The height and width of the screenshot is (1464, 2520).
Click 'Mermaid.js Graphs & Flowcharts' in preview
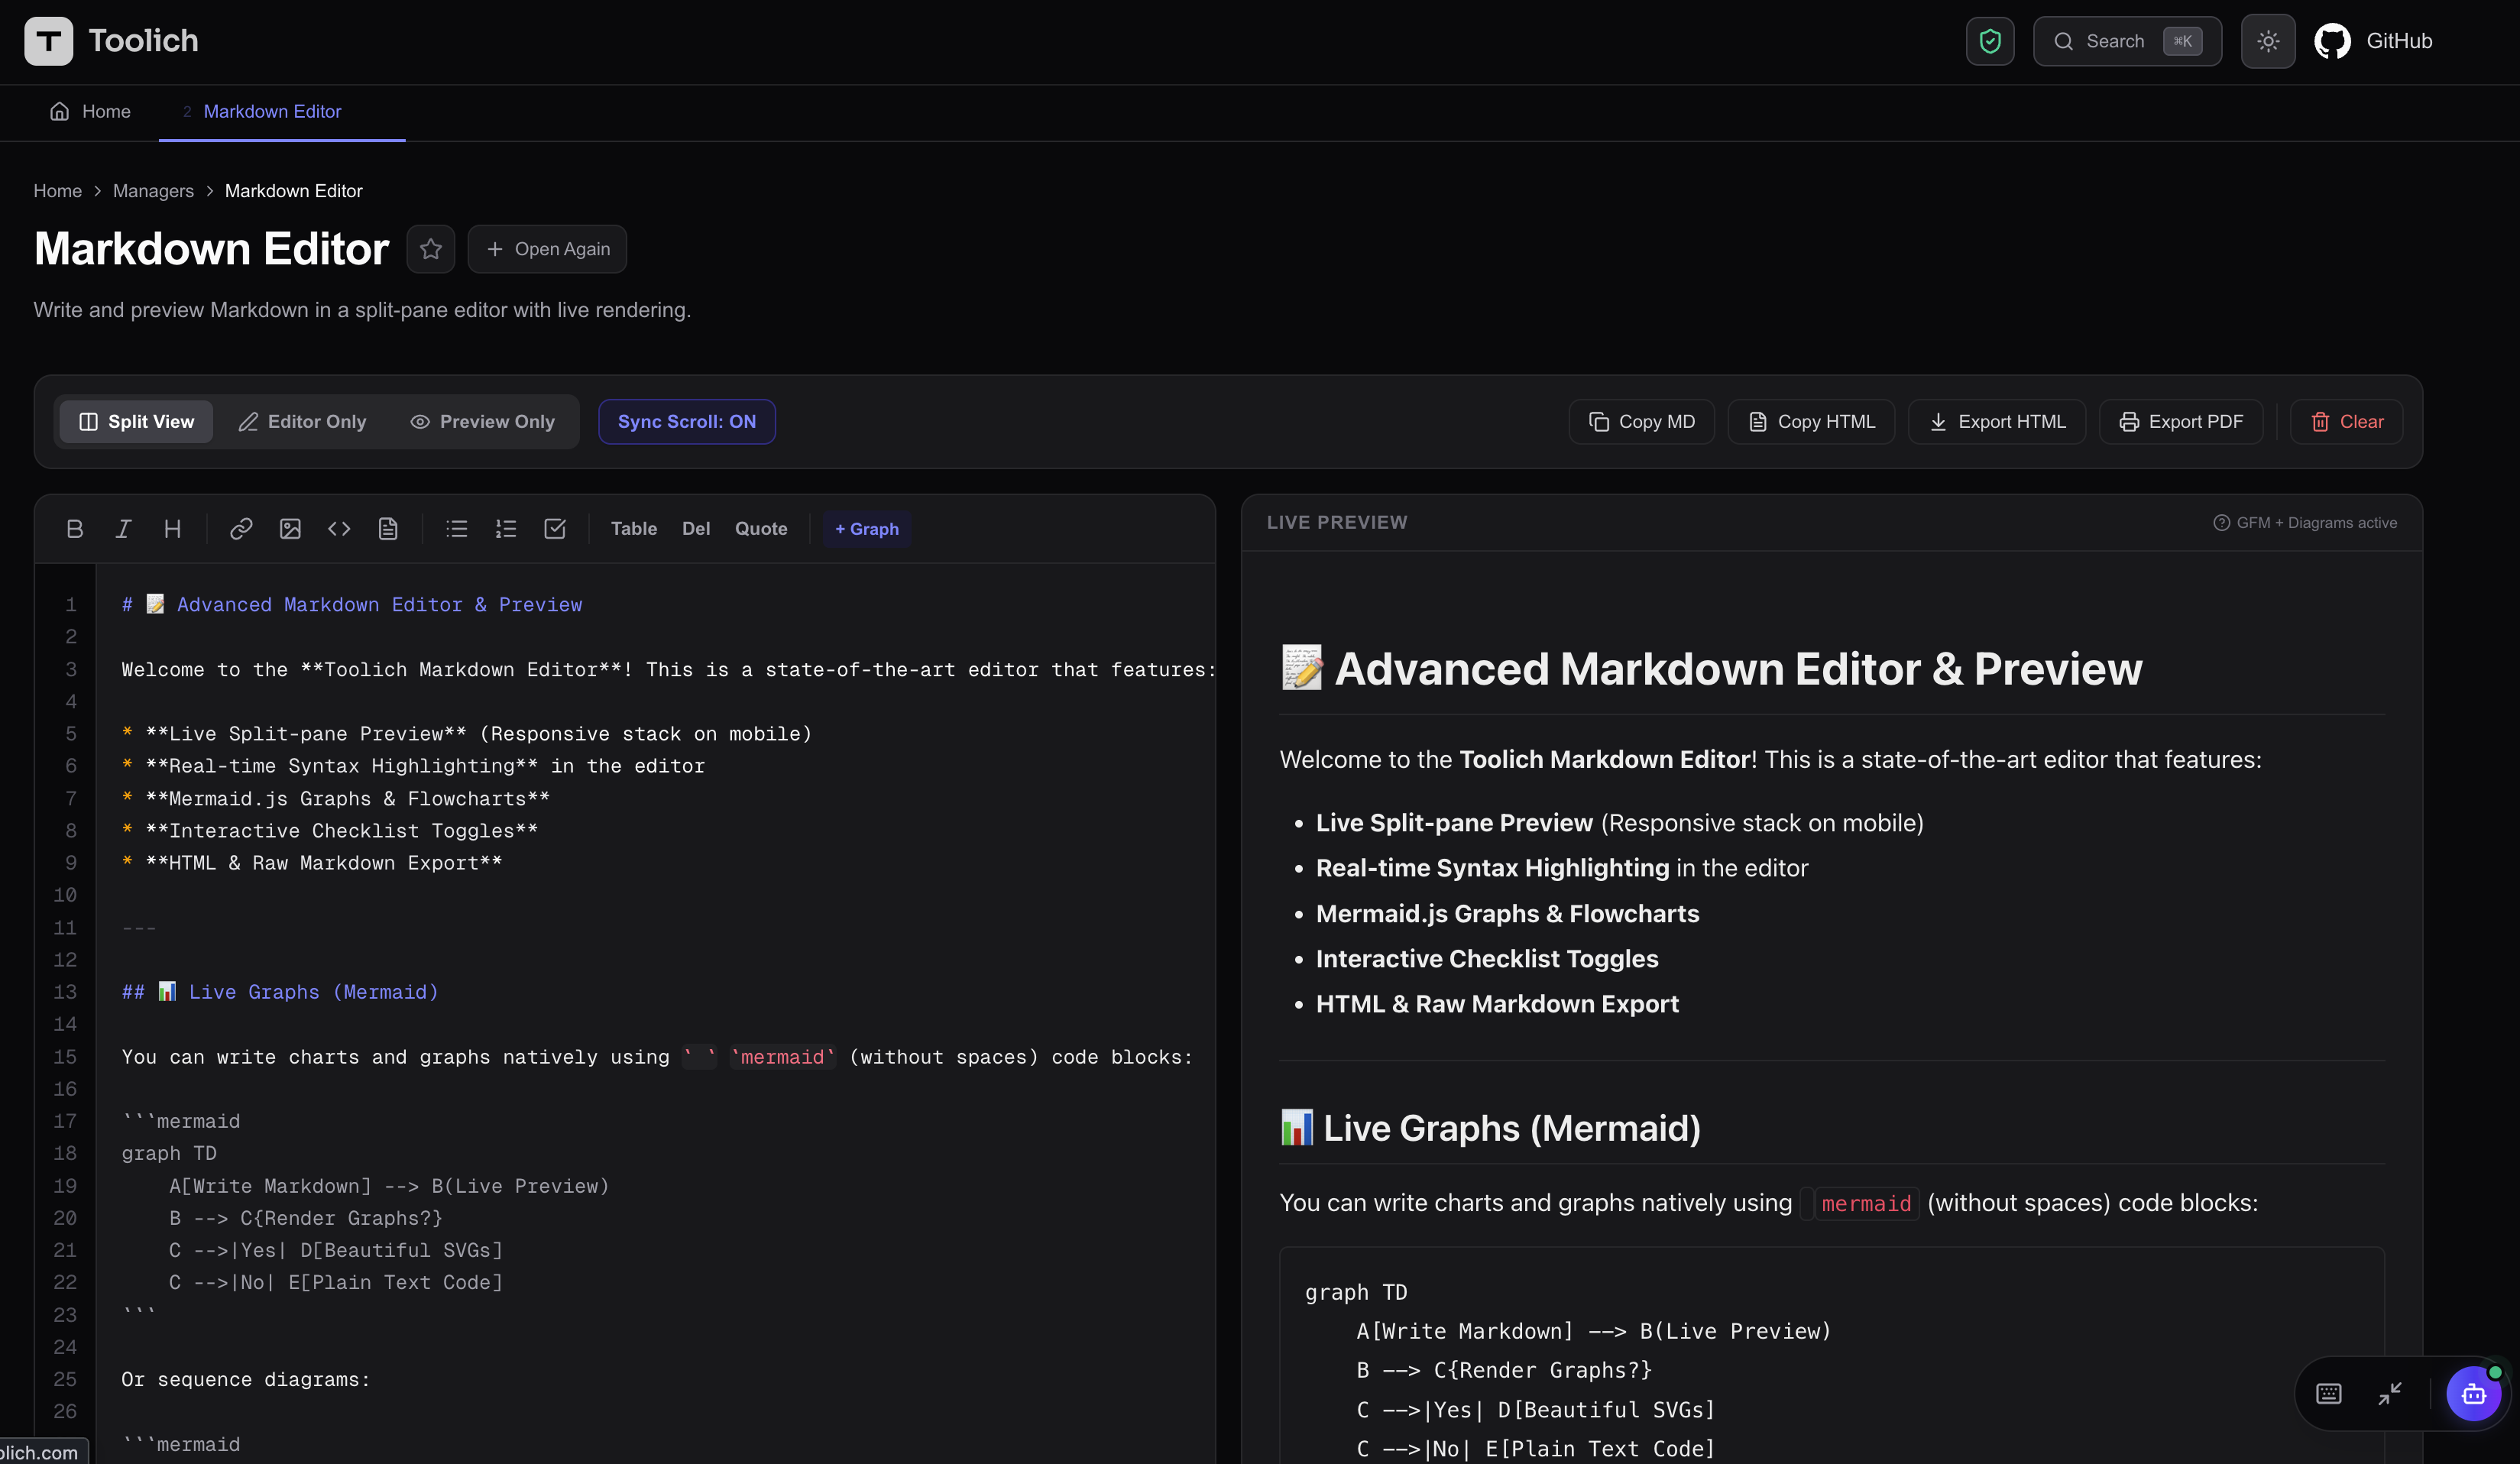1507,914
